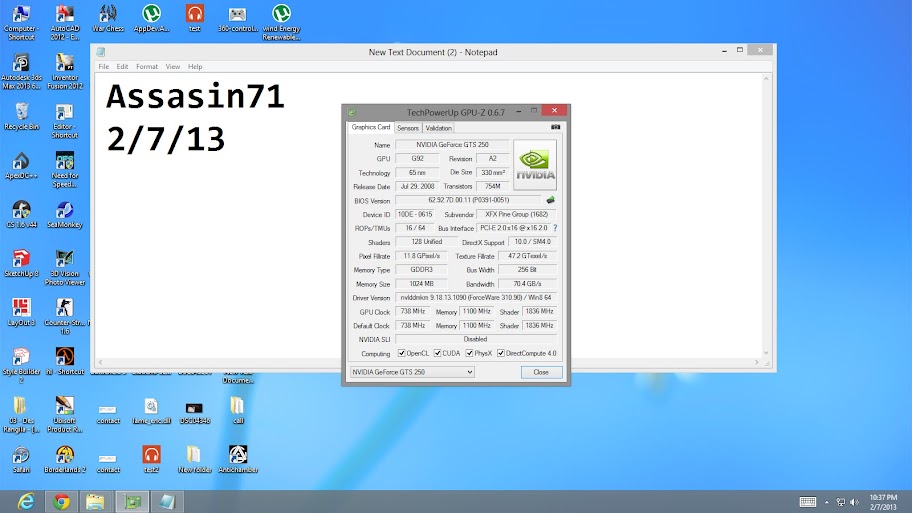Click the Subvendor XFX Pine Group value
The width and height of the screenshot is (912, 513).
(x=516, y=214)
